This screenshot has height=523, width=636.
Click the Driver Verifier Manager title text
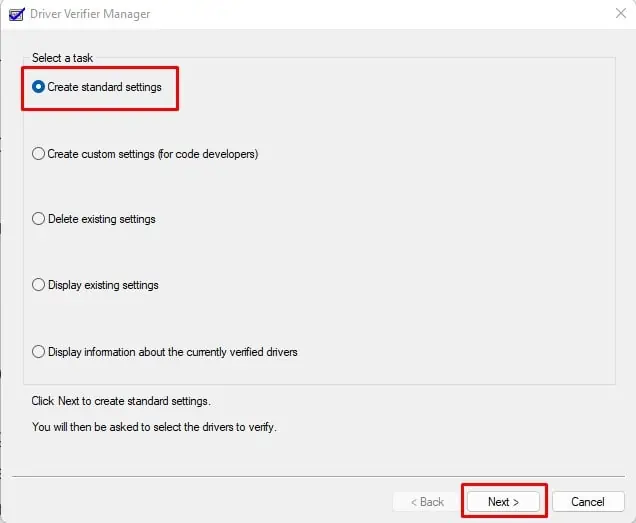point(90,14)
